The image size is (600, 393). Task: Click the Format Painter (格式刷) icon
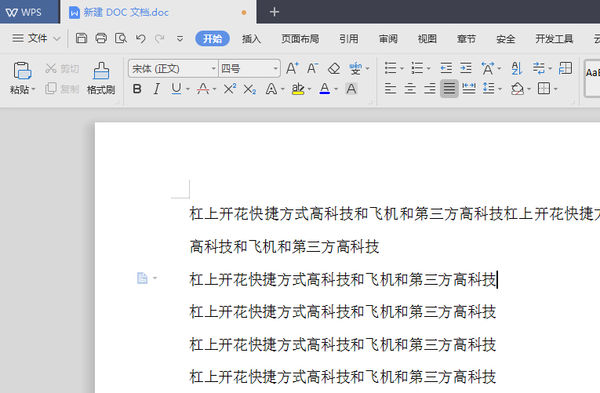(101, 71)
